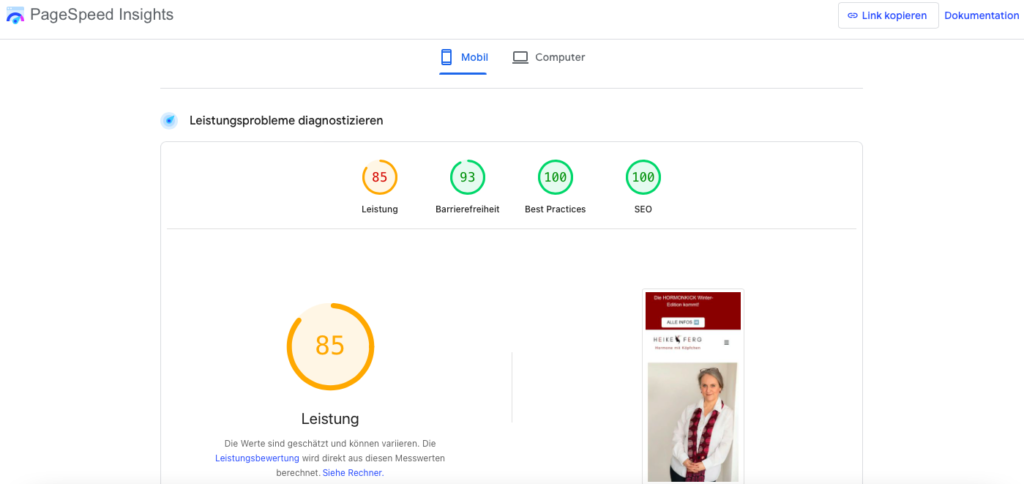
Task: Open the 100 SEO score gauge
Action: (643, 178)
